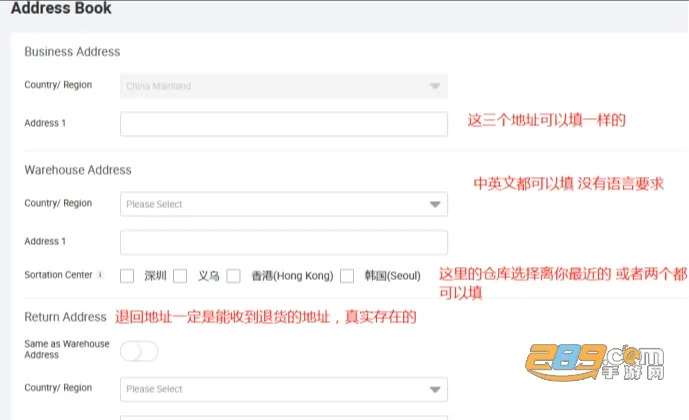Open Warehouse Address Country/Region dropdown
689x420 pixels.
point(284,204)
